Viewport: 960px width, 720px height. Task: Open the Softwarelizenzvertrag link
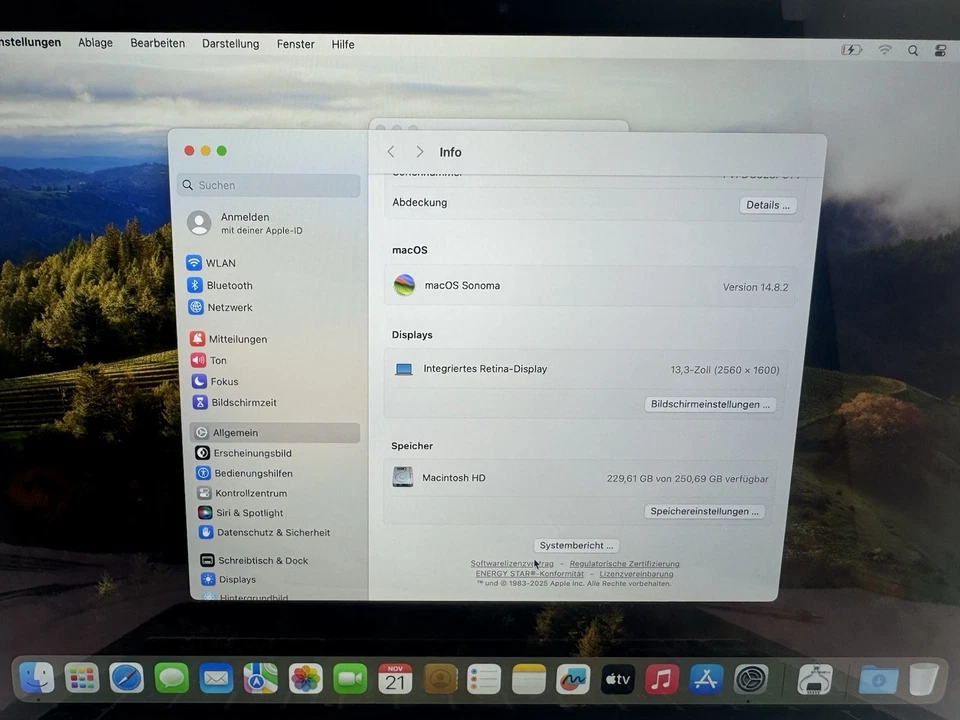coord(512,563)
